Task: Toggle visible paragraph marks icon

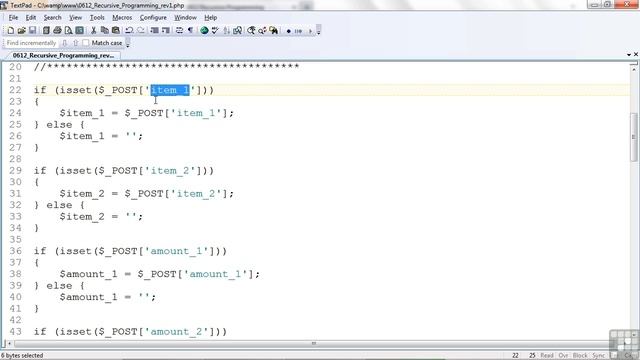Action: (x=190, y=31)
